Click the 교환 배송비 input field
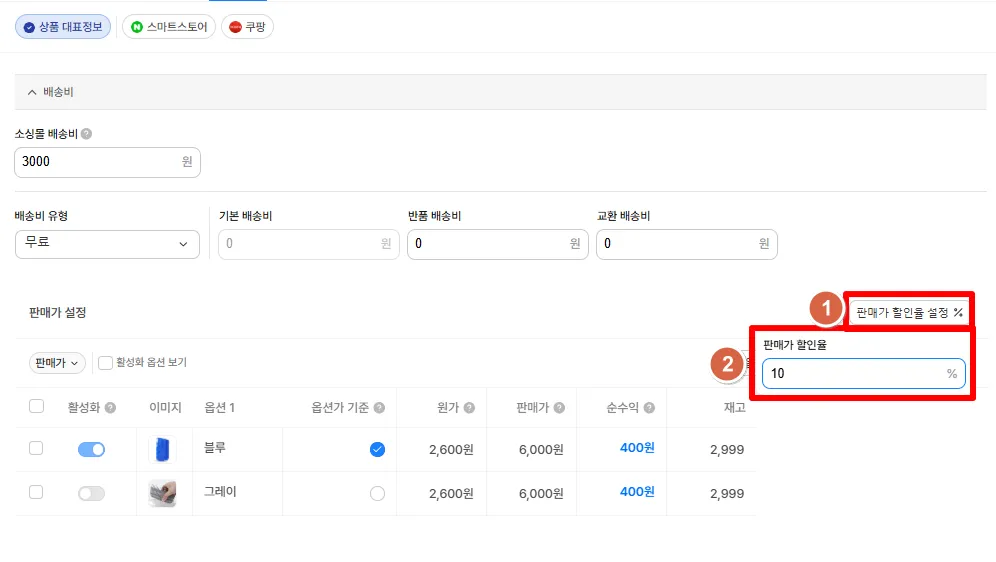This screenshot has width=996, height=562. click(687, 244)
